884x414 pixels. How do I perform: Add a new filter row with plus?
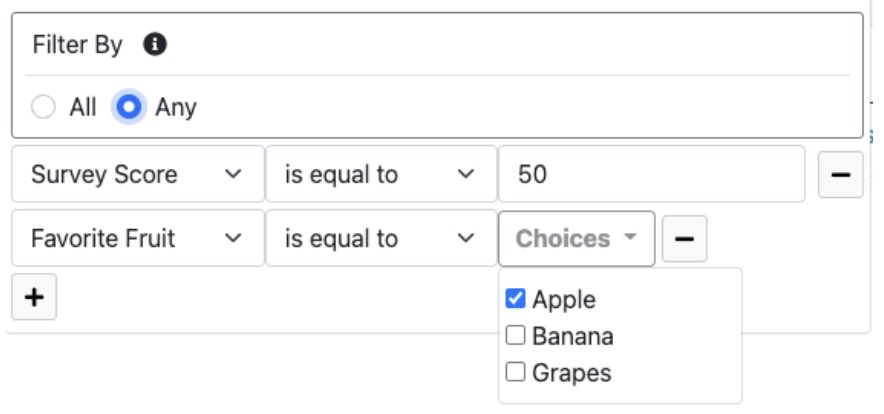click(x=34, y=298)
